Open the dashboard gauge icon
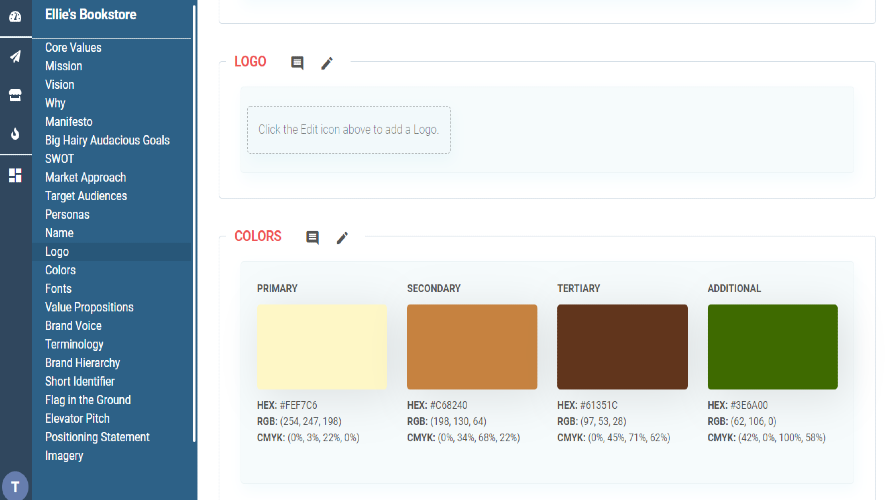The height and width of the screenshot is (500, 890). click(x=15, y=17)
